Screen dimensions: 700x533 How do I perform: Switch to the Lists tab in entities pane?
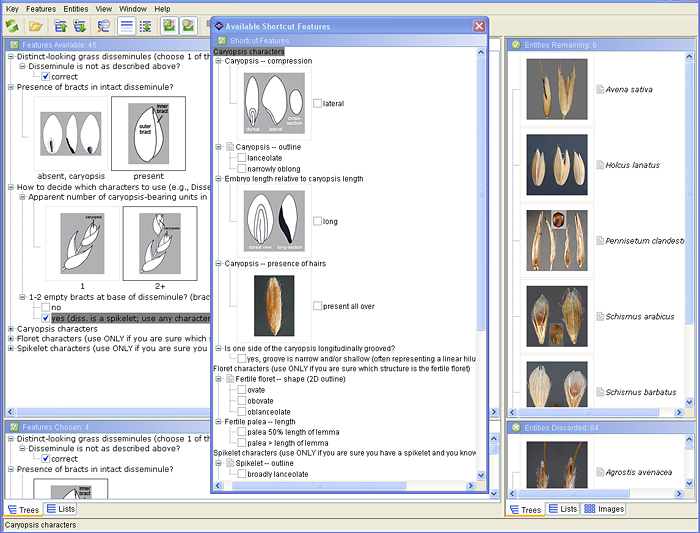(x=563, y=509)
